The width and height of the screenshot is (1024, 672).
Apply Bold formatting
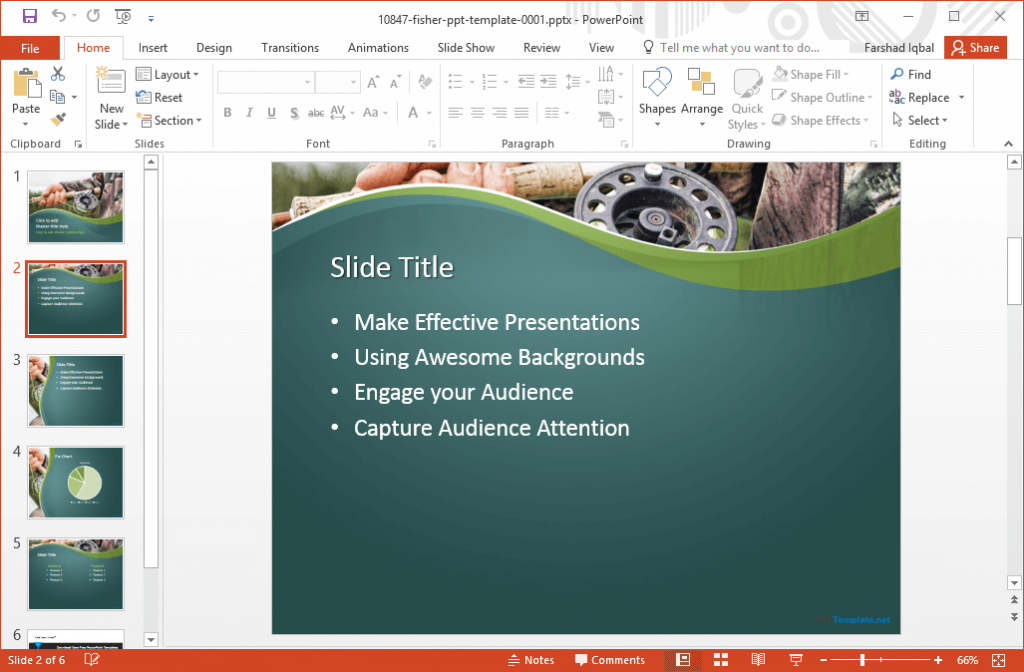coord(227,113)
